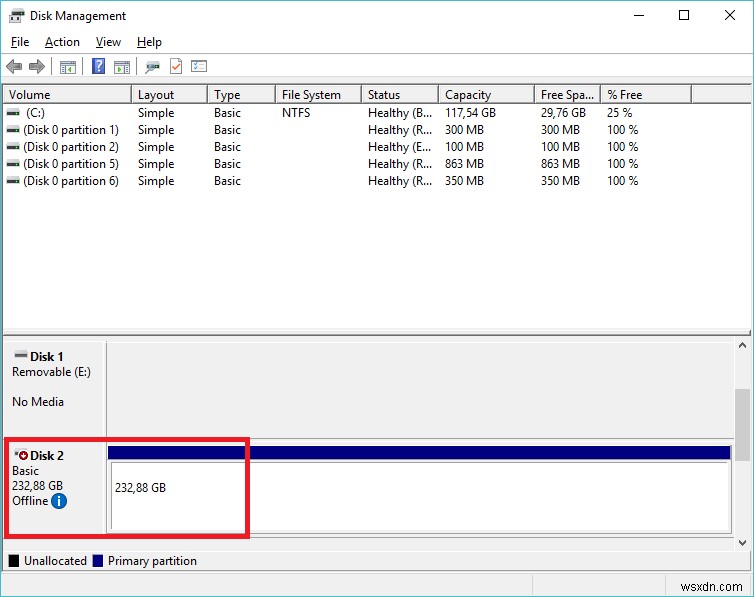Image resolution: width=754 pixels, height=597 pixels.
Task: Select the (Disk 0 partition 6) volume
Action: [x=71, y=181]
